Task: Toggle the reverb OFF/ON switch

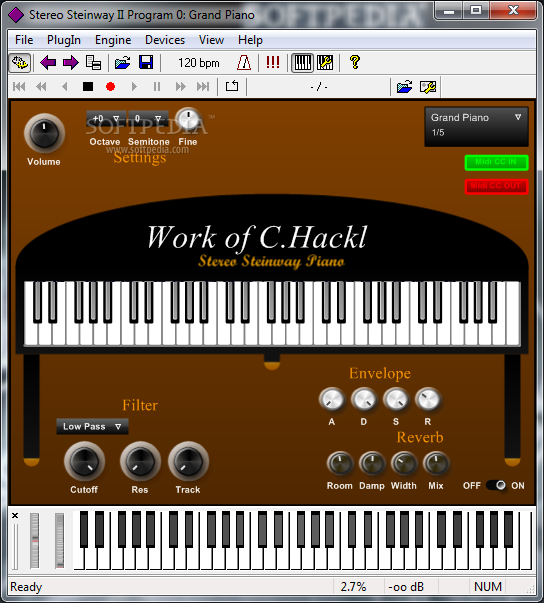Action: [x=496, y=485]
